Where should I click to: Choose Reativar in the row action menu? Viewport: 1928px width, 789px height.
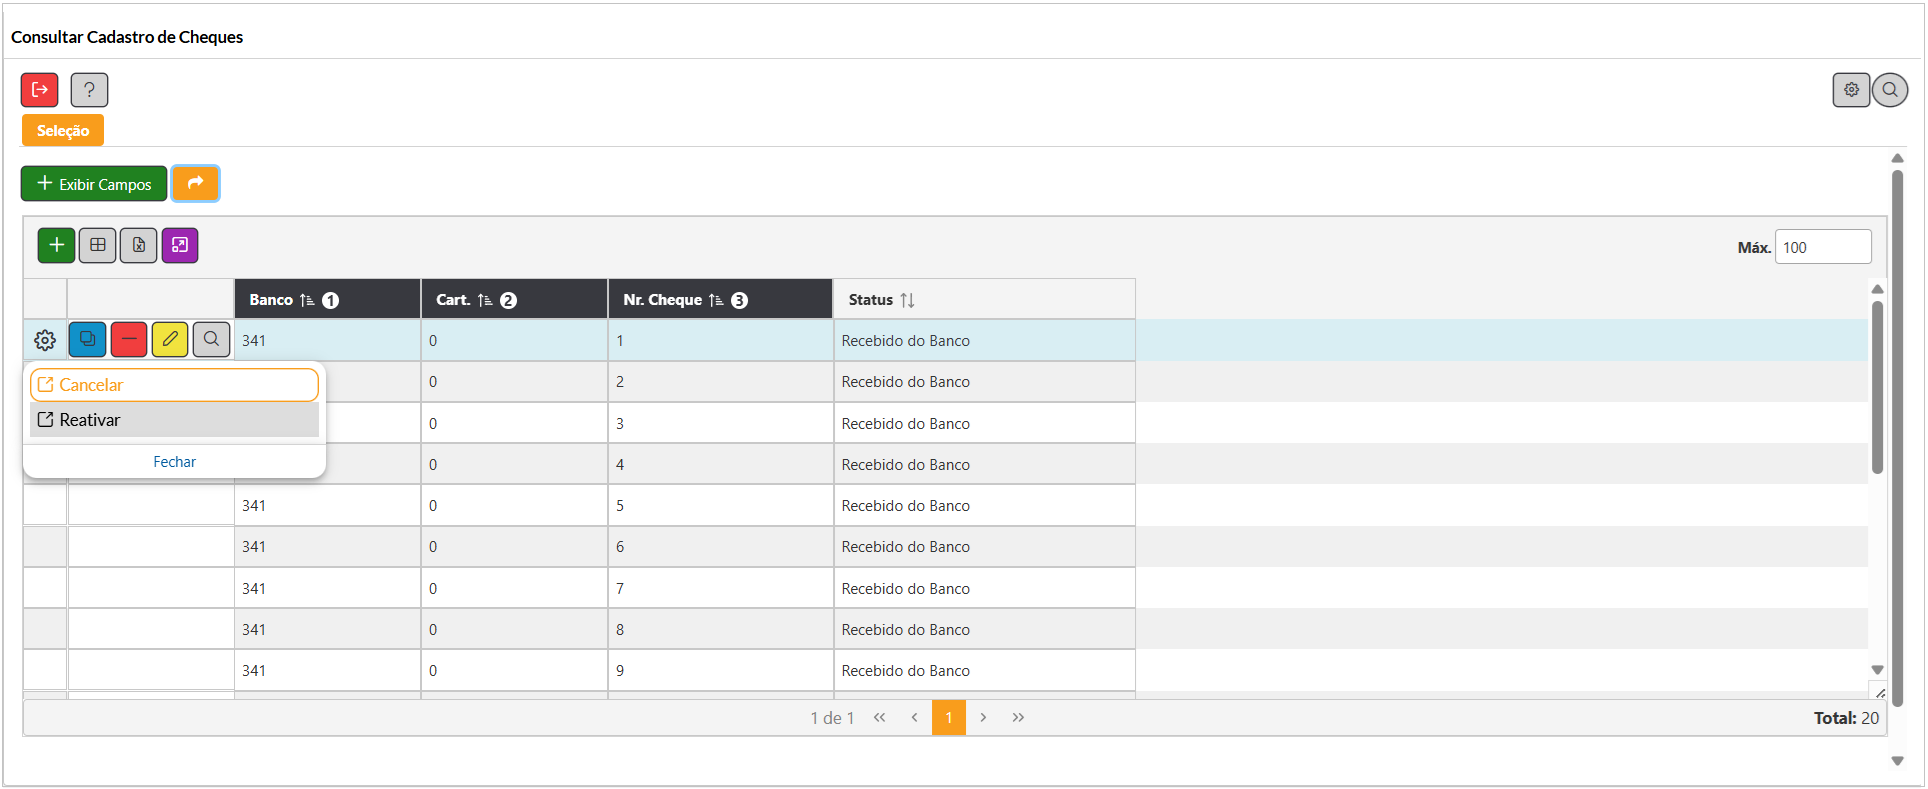click(x=174, y=420)
